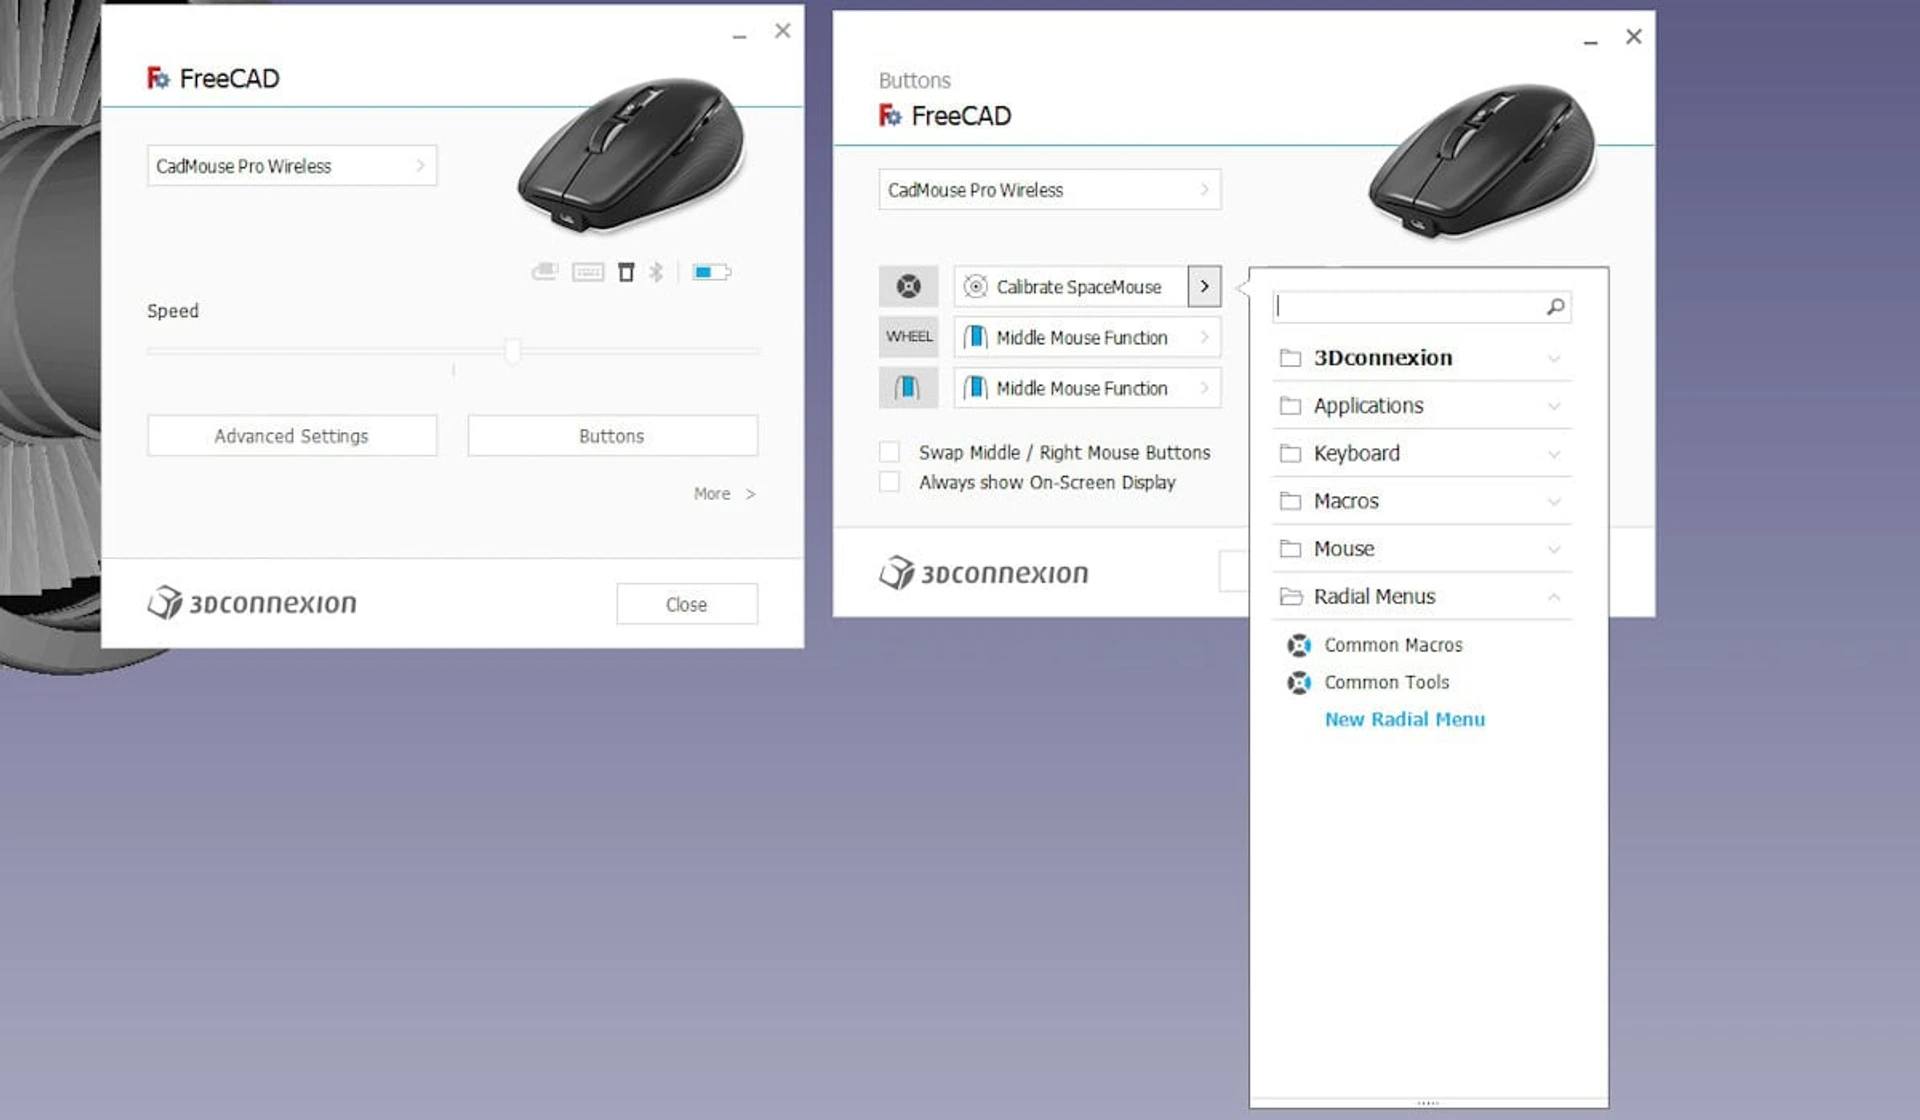The width and height of the screenshot is (1920, 1120).
Task: Click the USB receiver status icon
Action: click(x=626, y=272)
